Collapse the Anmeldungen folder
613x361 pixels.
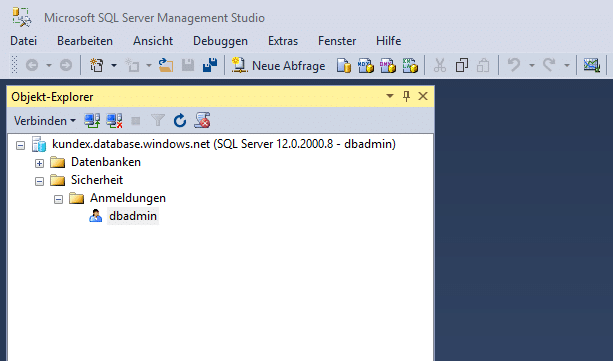[x=58, y=199]
